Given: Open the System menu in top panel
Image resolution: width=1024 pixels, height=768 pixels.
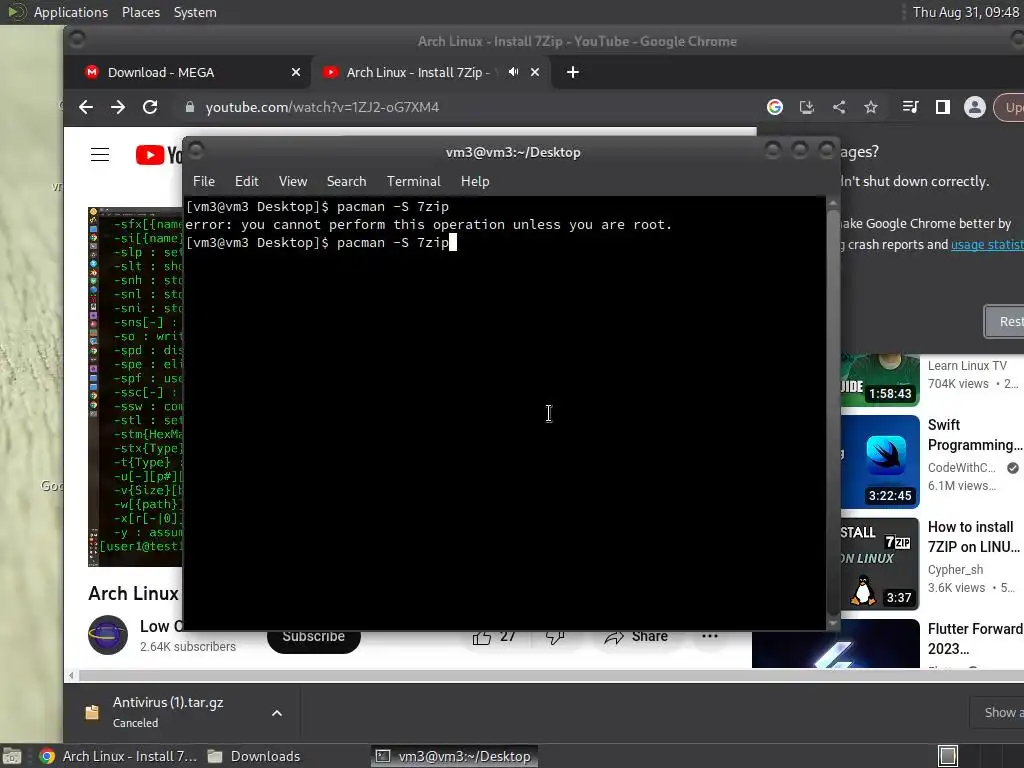Looking at the screenshot, I should (195, 12).
